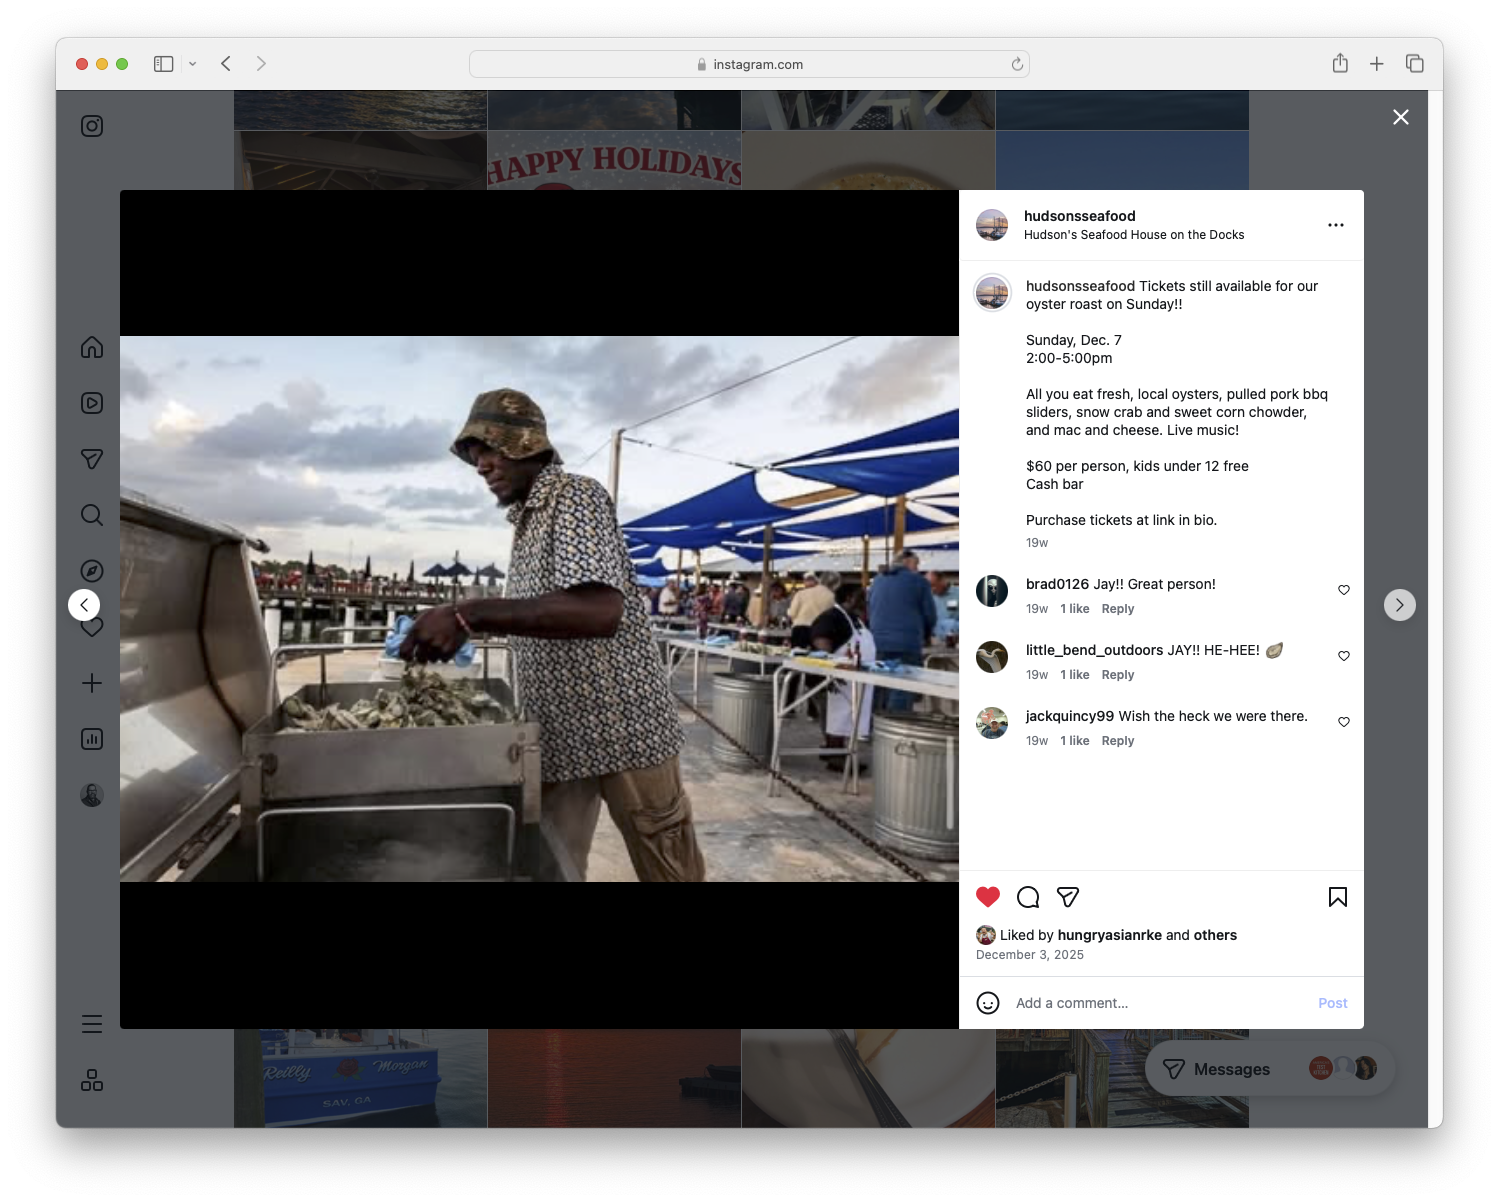
Task: Open hungryasianrke's profile link
Action: pyautogui.click(x=1109, y=934)
